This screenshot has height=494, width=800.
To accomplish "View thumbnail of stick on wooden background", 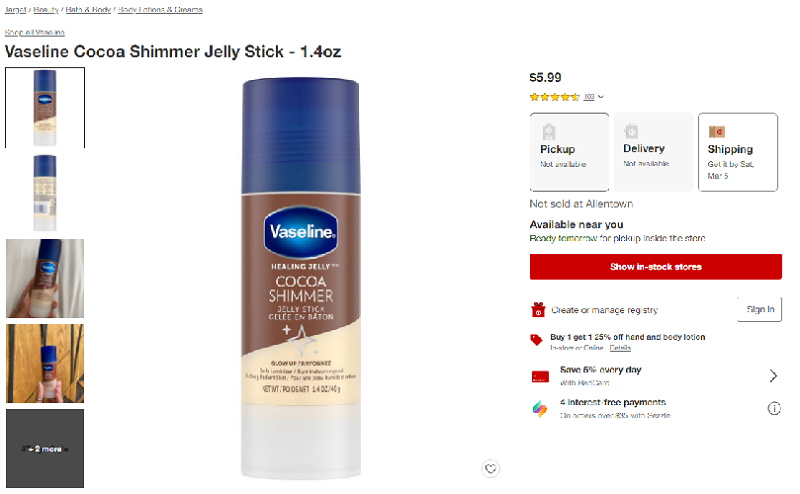I will click(45, 363).
